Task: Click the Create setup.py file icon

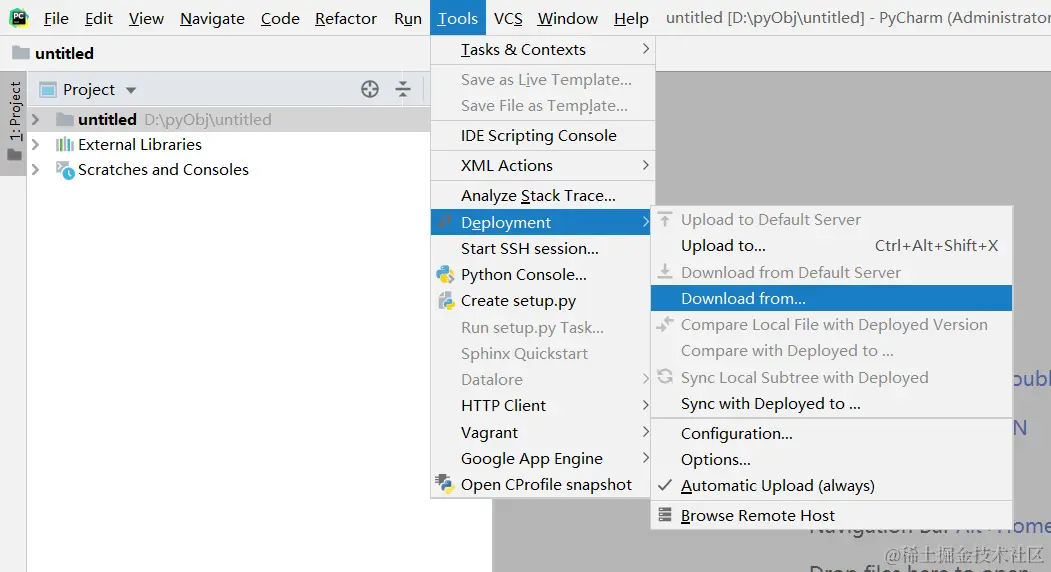Action: tap(446, 301)
